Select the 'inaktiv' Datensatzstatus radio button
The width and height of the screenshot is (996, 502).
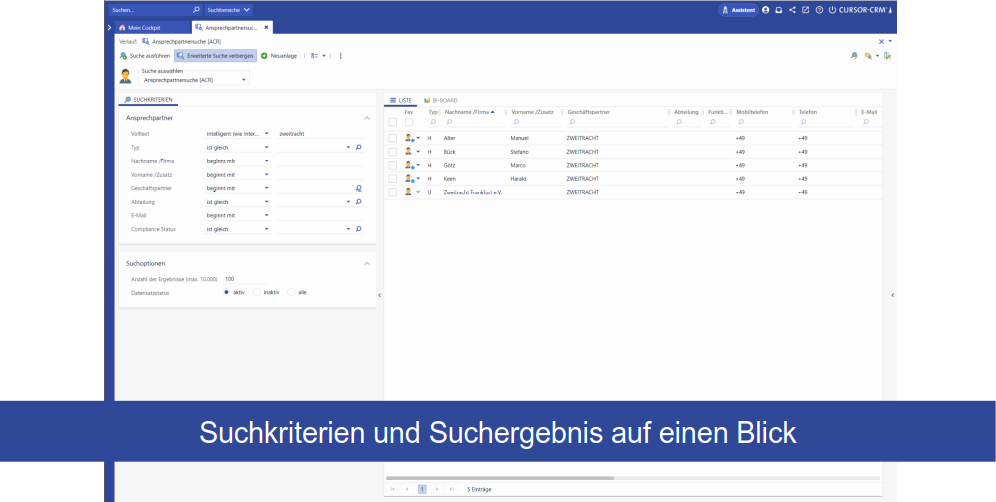point(256,292)
